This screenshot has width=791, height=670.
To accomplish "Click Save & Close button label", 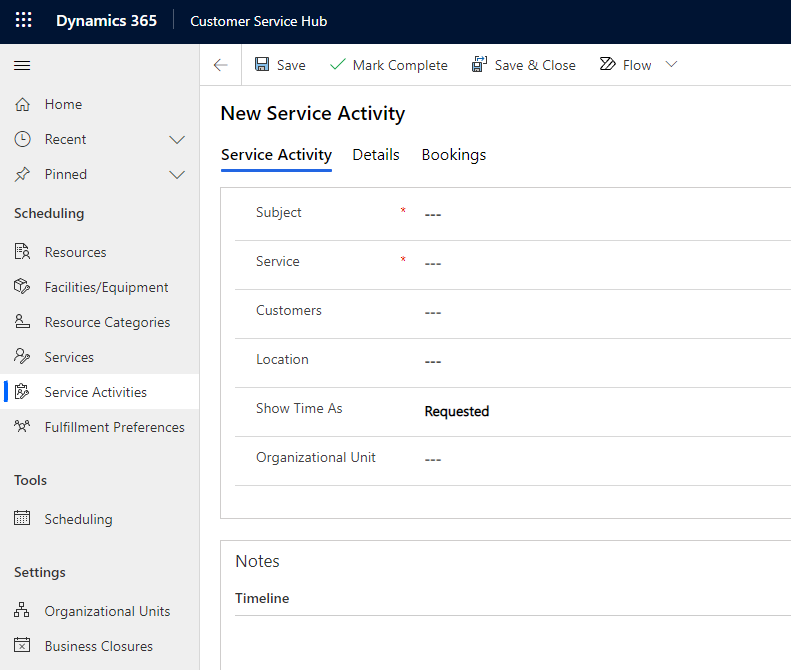I will (535, 65).
